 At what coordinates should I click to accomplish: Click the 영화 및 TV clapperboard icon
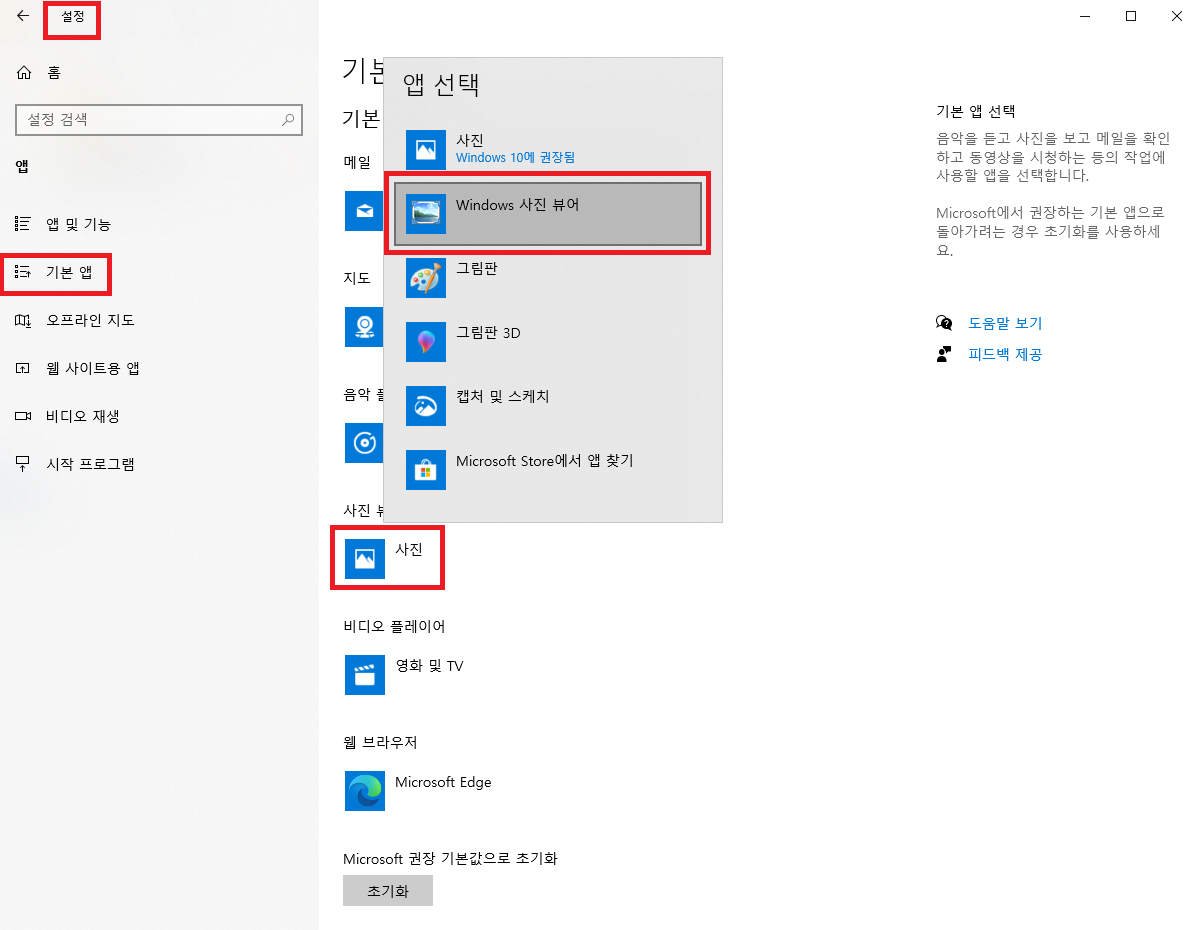[x=365, y=674]
